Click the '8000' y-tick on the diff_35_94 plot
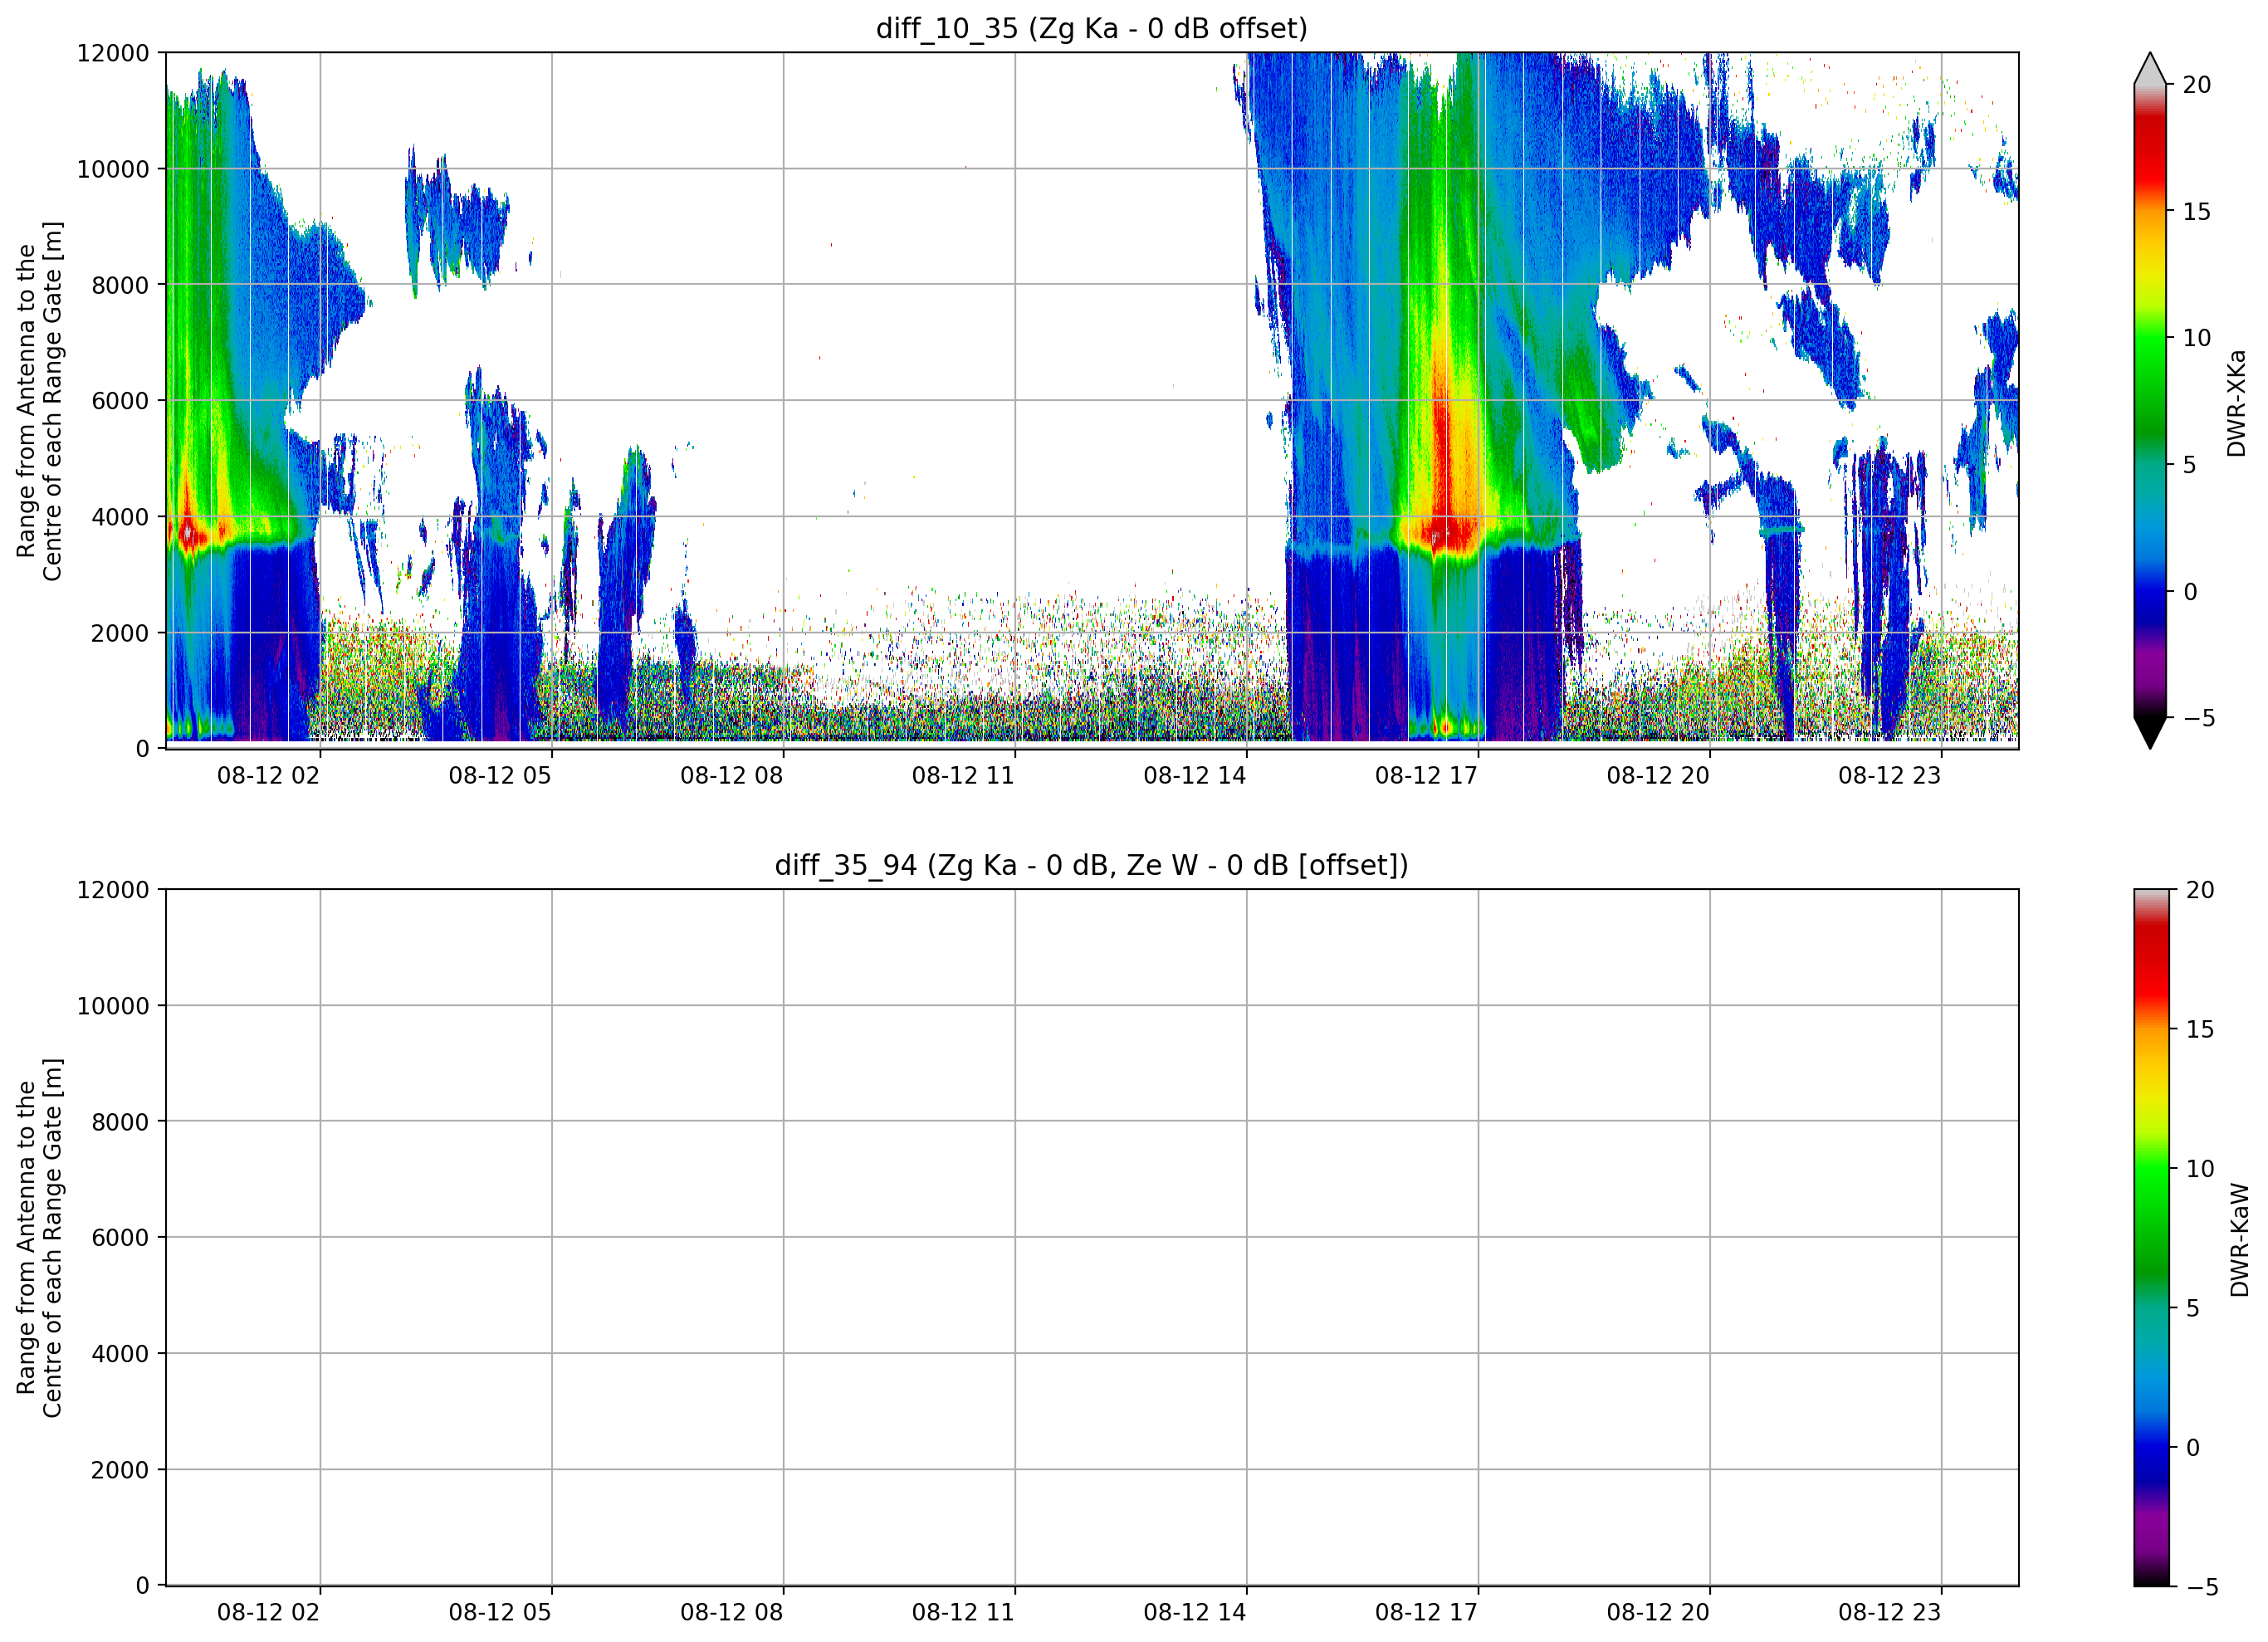The width and height of the screenshot is (2268, 1642). tap(120, 1122)
